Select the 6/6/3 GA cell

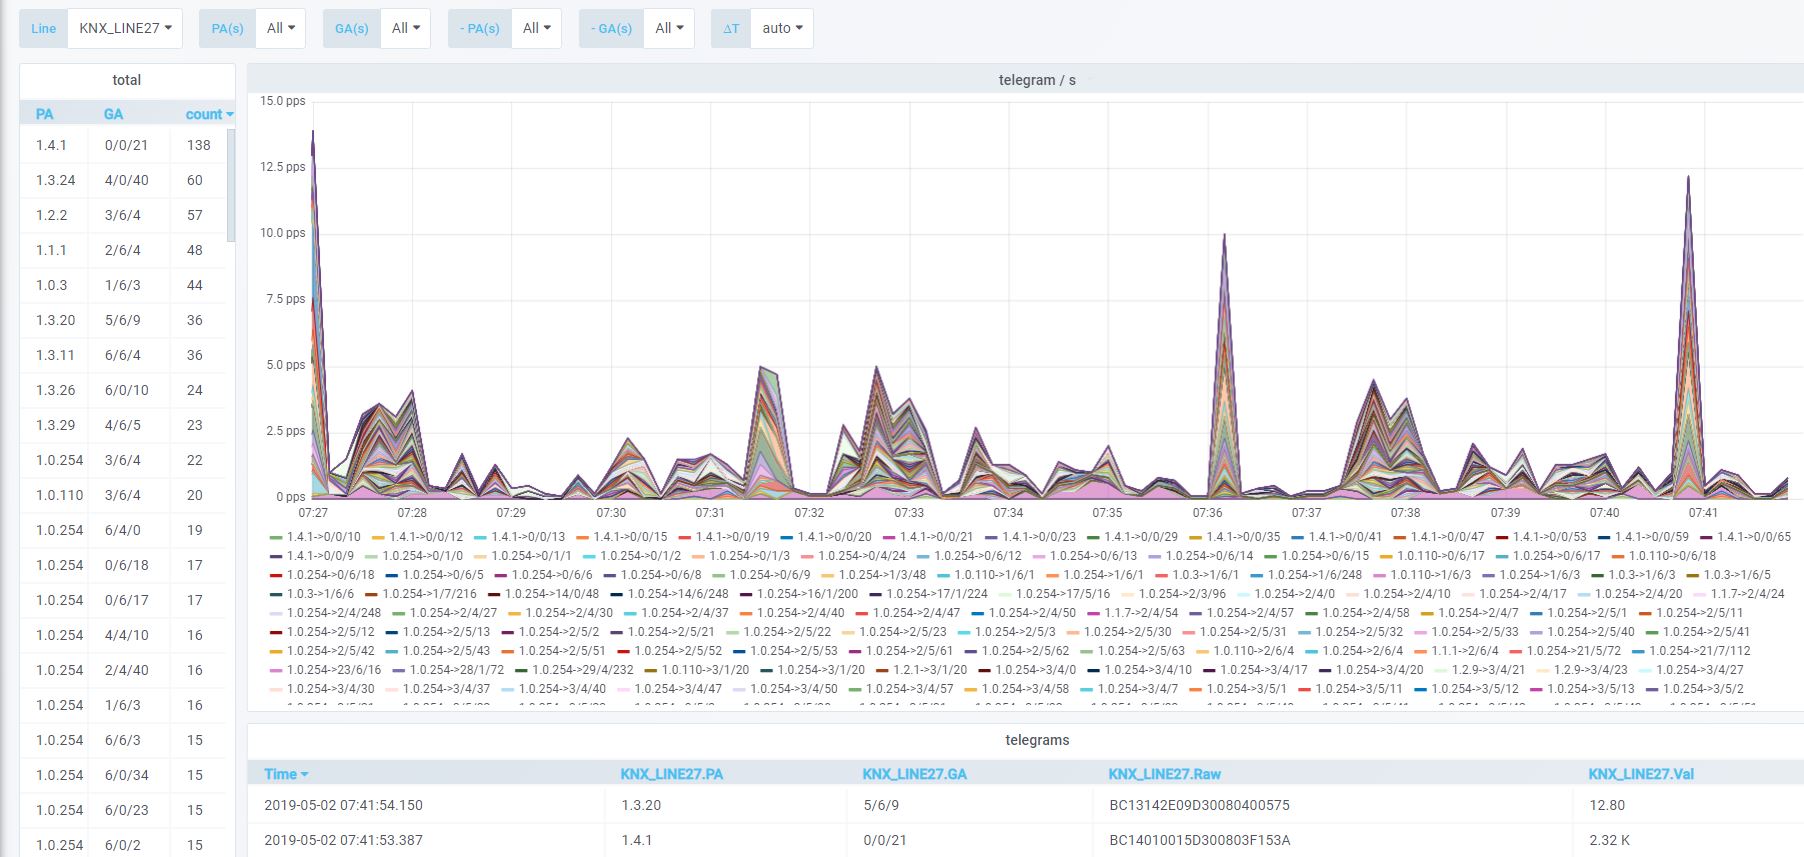tap(122, 740)
